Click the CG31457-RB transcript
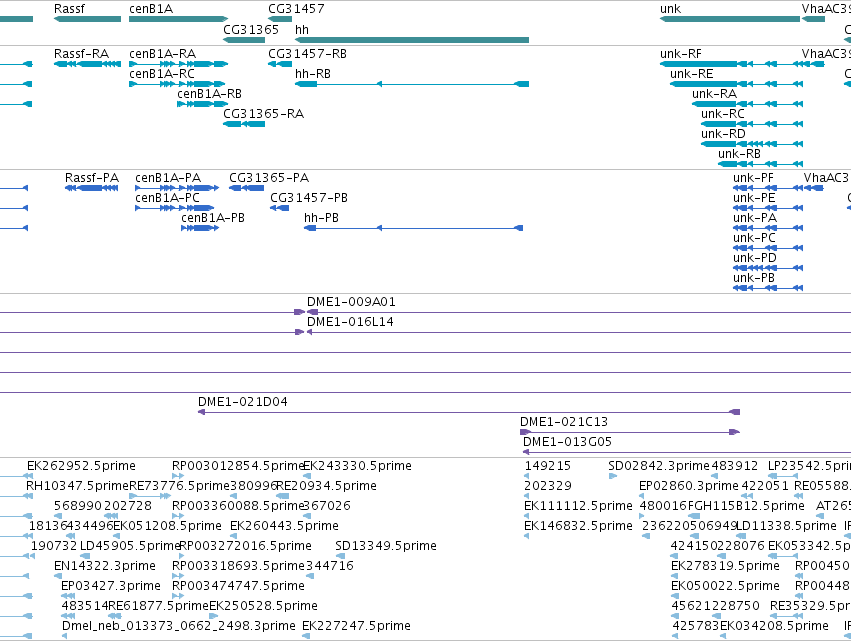This screenshot has height=641, width=851. (280, 64)
